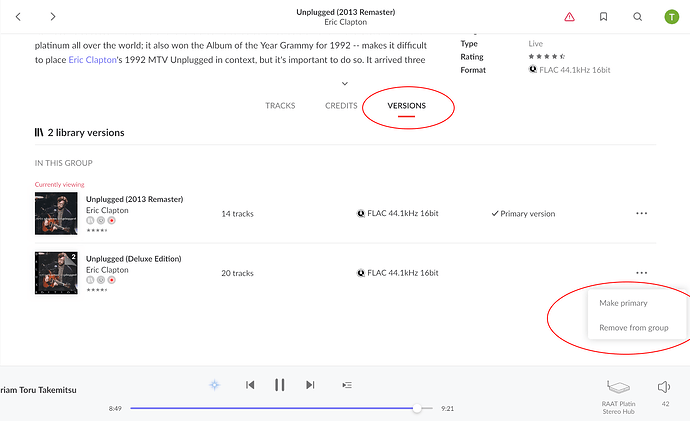The width and height of the screenshot is (690, 421).
Task: Click Eric Clapton under the Deluxe Edition
Action: coord(107,270)
